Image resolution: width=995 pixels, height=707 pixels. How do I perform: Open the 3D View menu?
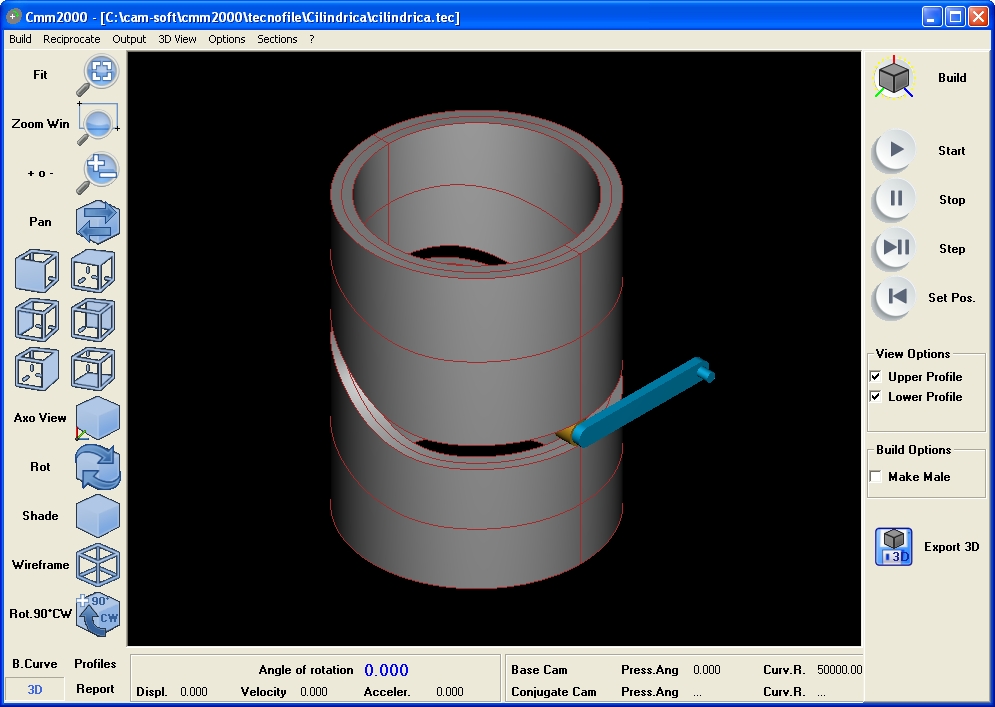tap(177, 39)
